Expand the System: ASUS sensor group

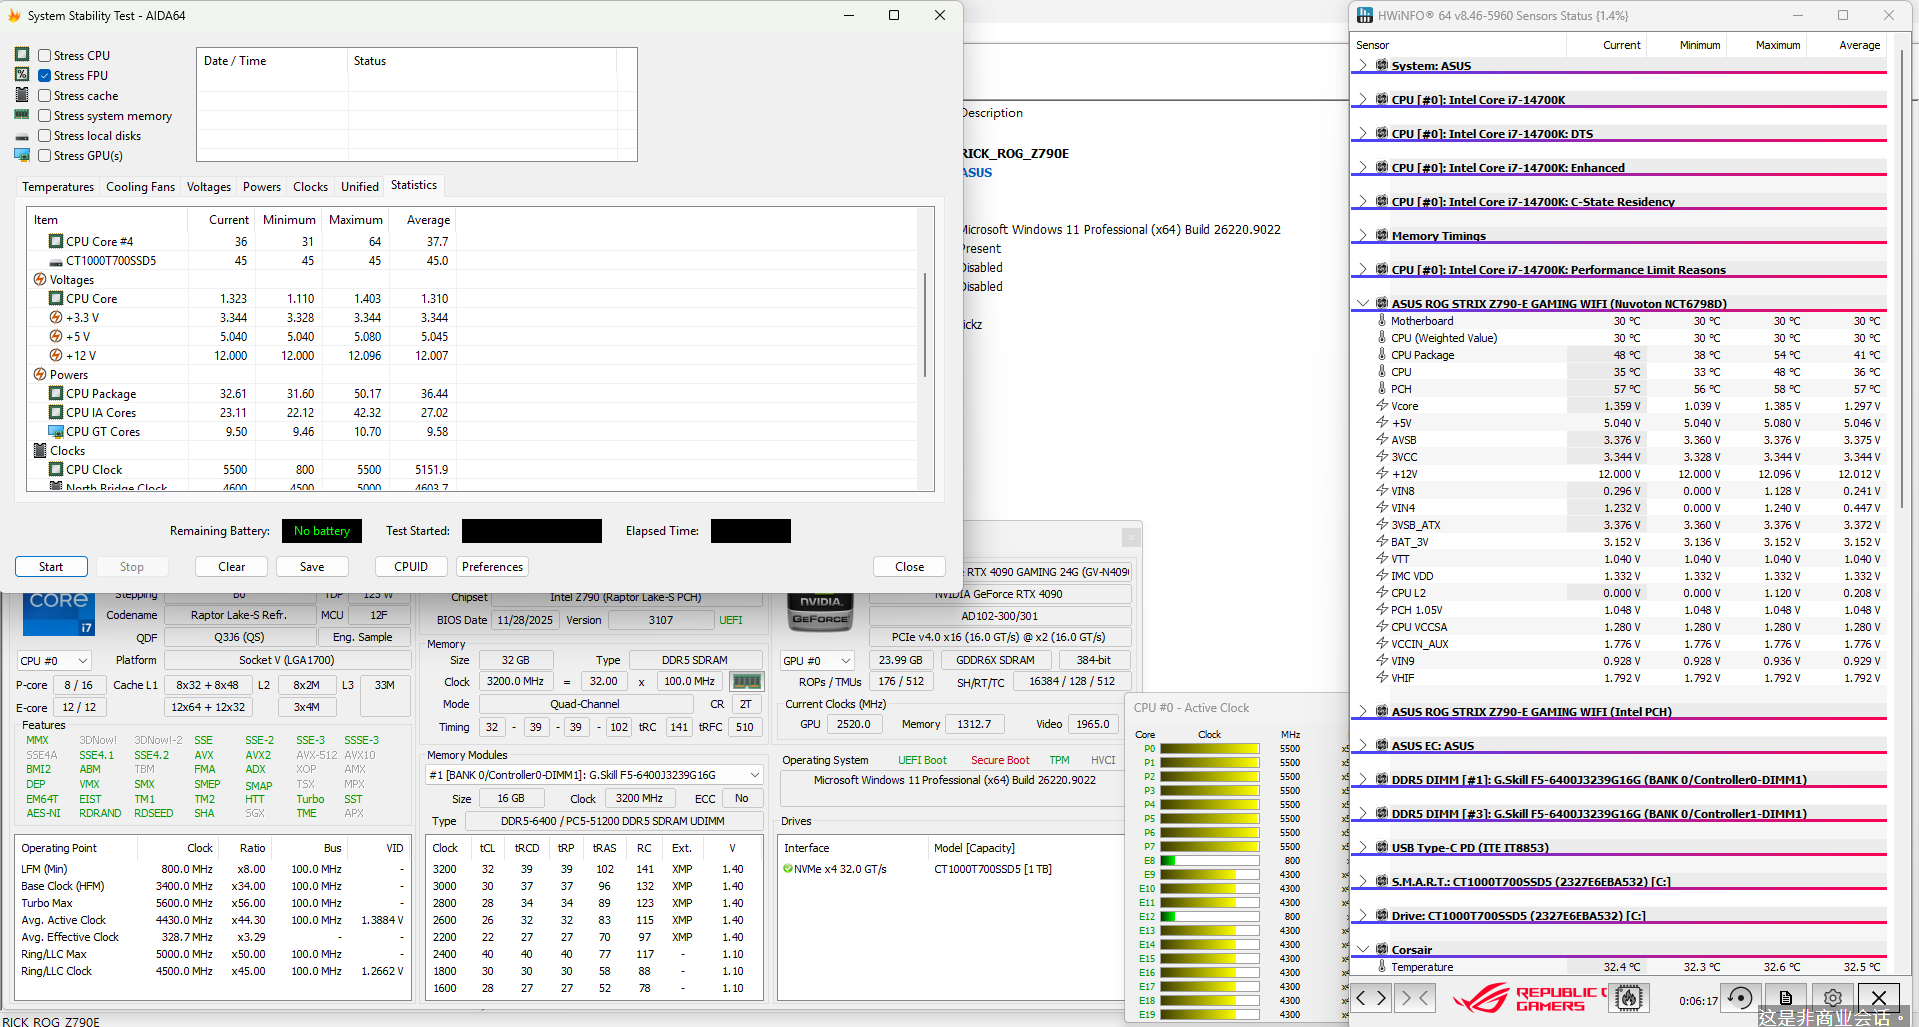tap(1362, 65)
